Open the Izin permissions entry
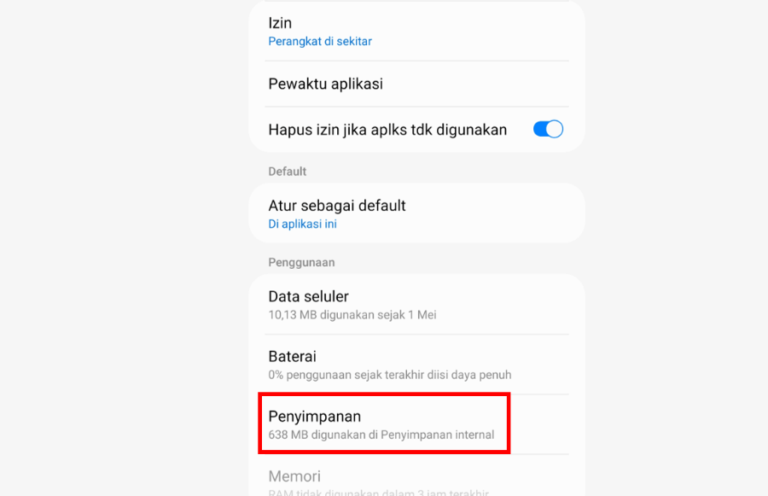 coord(416,31)
